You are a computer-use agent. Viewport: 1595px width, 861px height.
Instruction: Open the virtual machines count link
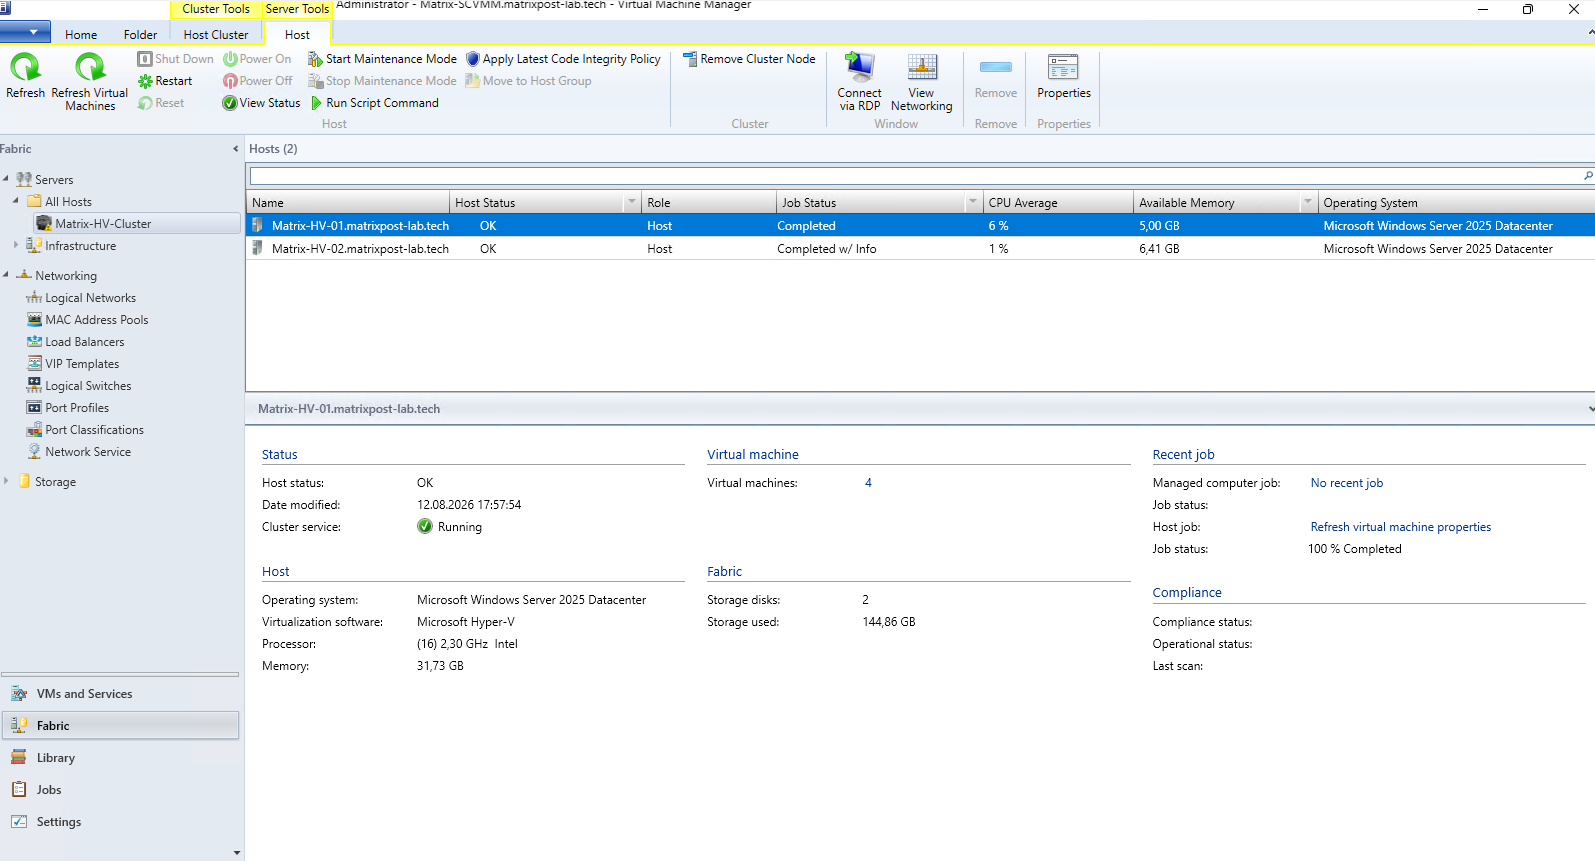[868, 483]
